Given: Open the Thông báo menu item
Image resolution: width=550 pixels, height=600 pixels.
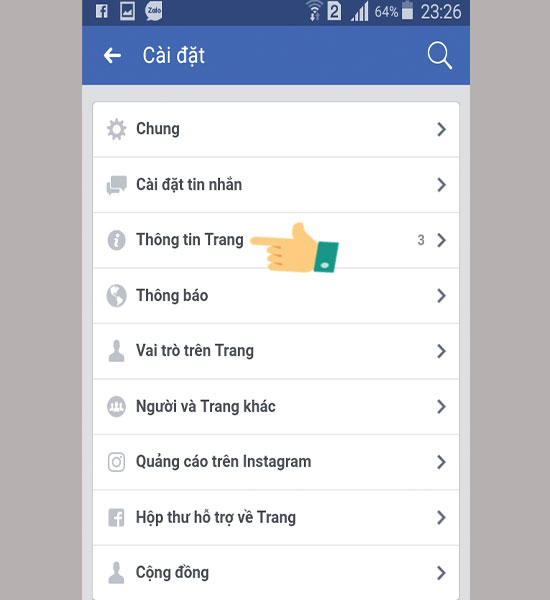Looking at the screenshot, I should [276, 296].
